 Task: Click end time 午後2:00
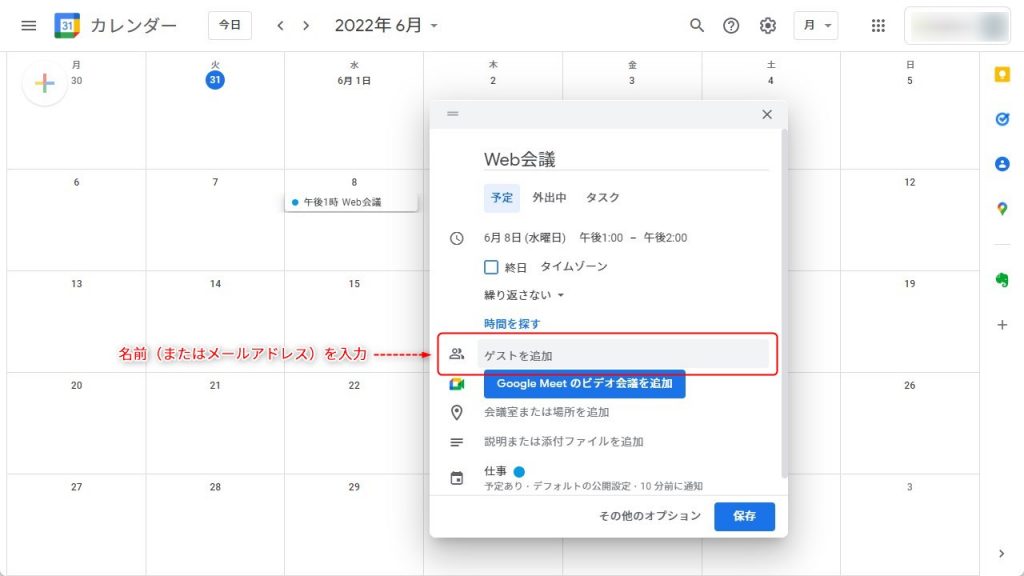(x=665, y=238)
